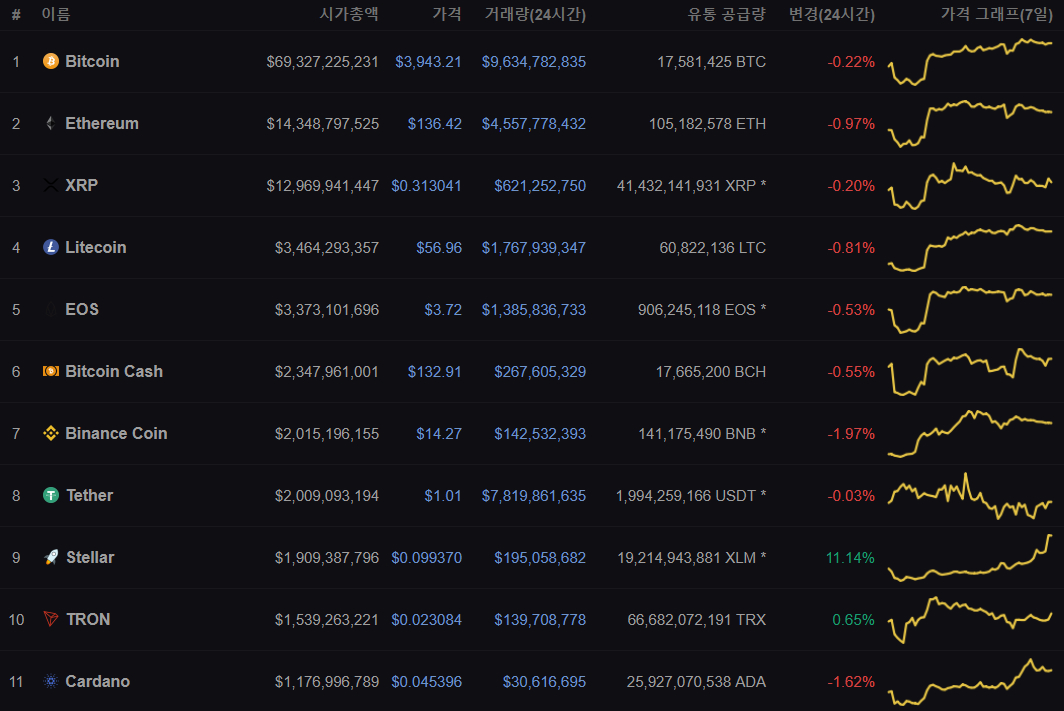Click the Stellar rocket logo icon
Viewport: 1064px width, 711px height.
51,557
